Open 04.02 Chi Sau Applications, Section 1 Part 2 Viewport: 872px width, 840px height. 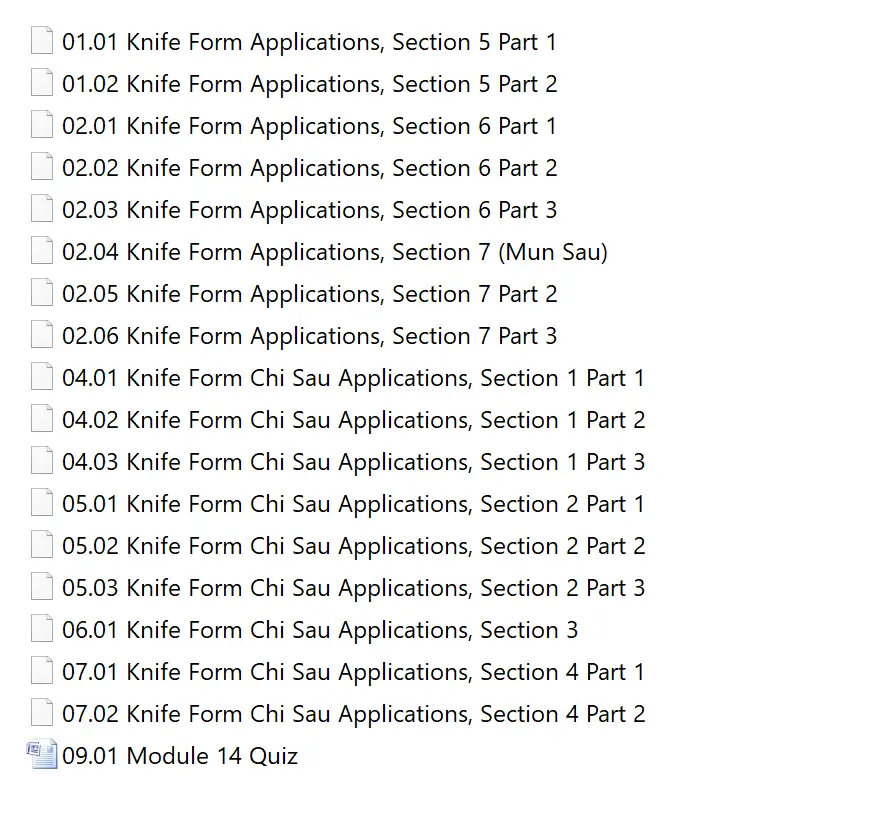353,420
